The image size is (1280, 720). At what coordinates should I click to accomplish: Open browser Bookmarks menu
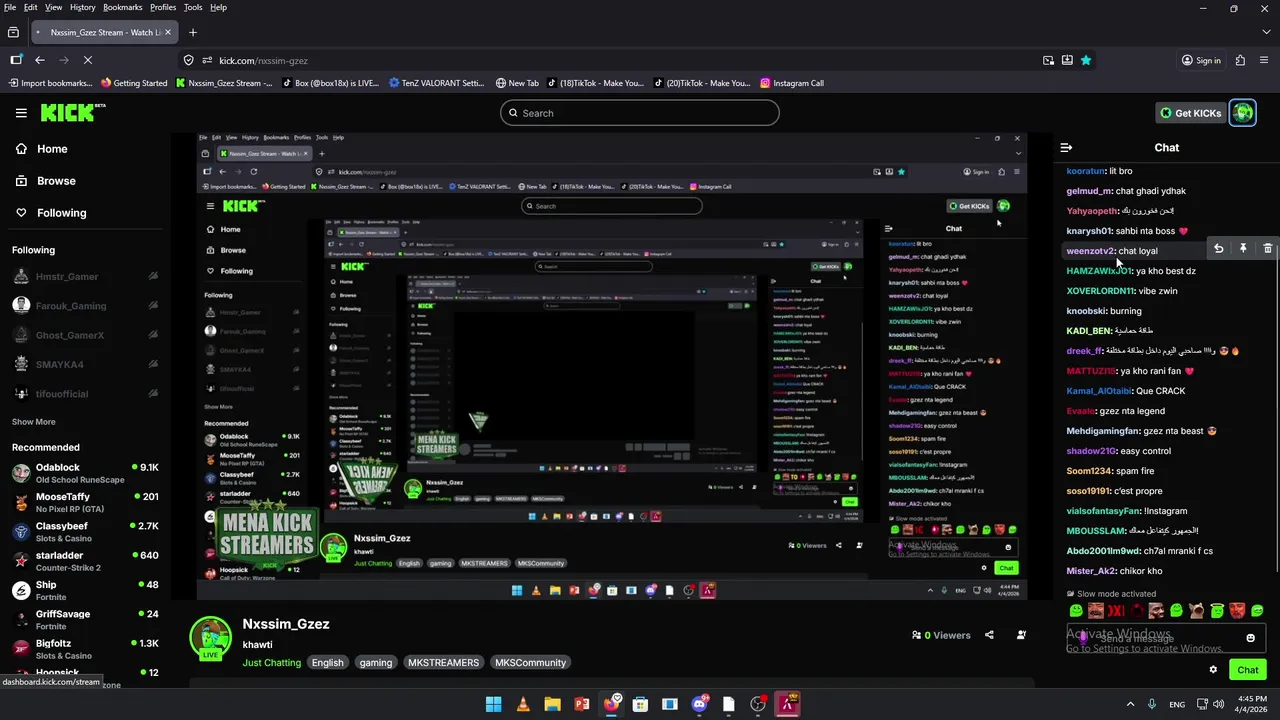point(123,7)
